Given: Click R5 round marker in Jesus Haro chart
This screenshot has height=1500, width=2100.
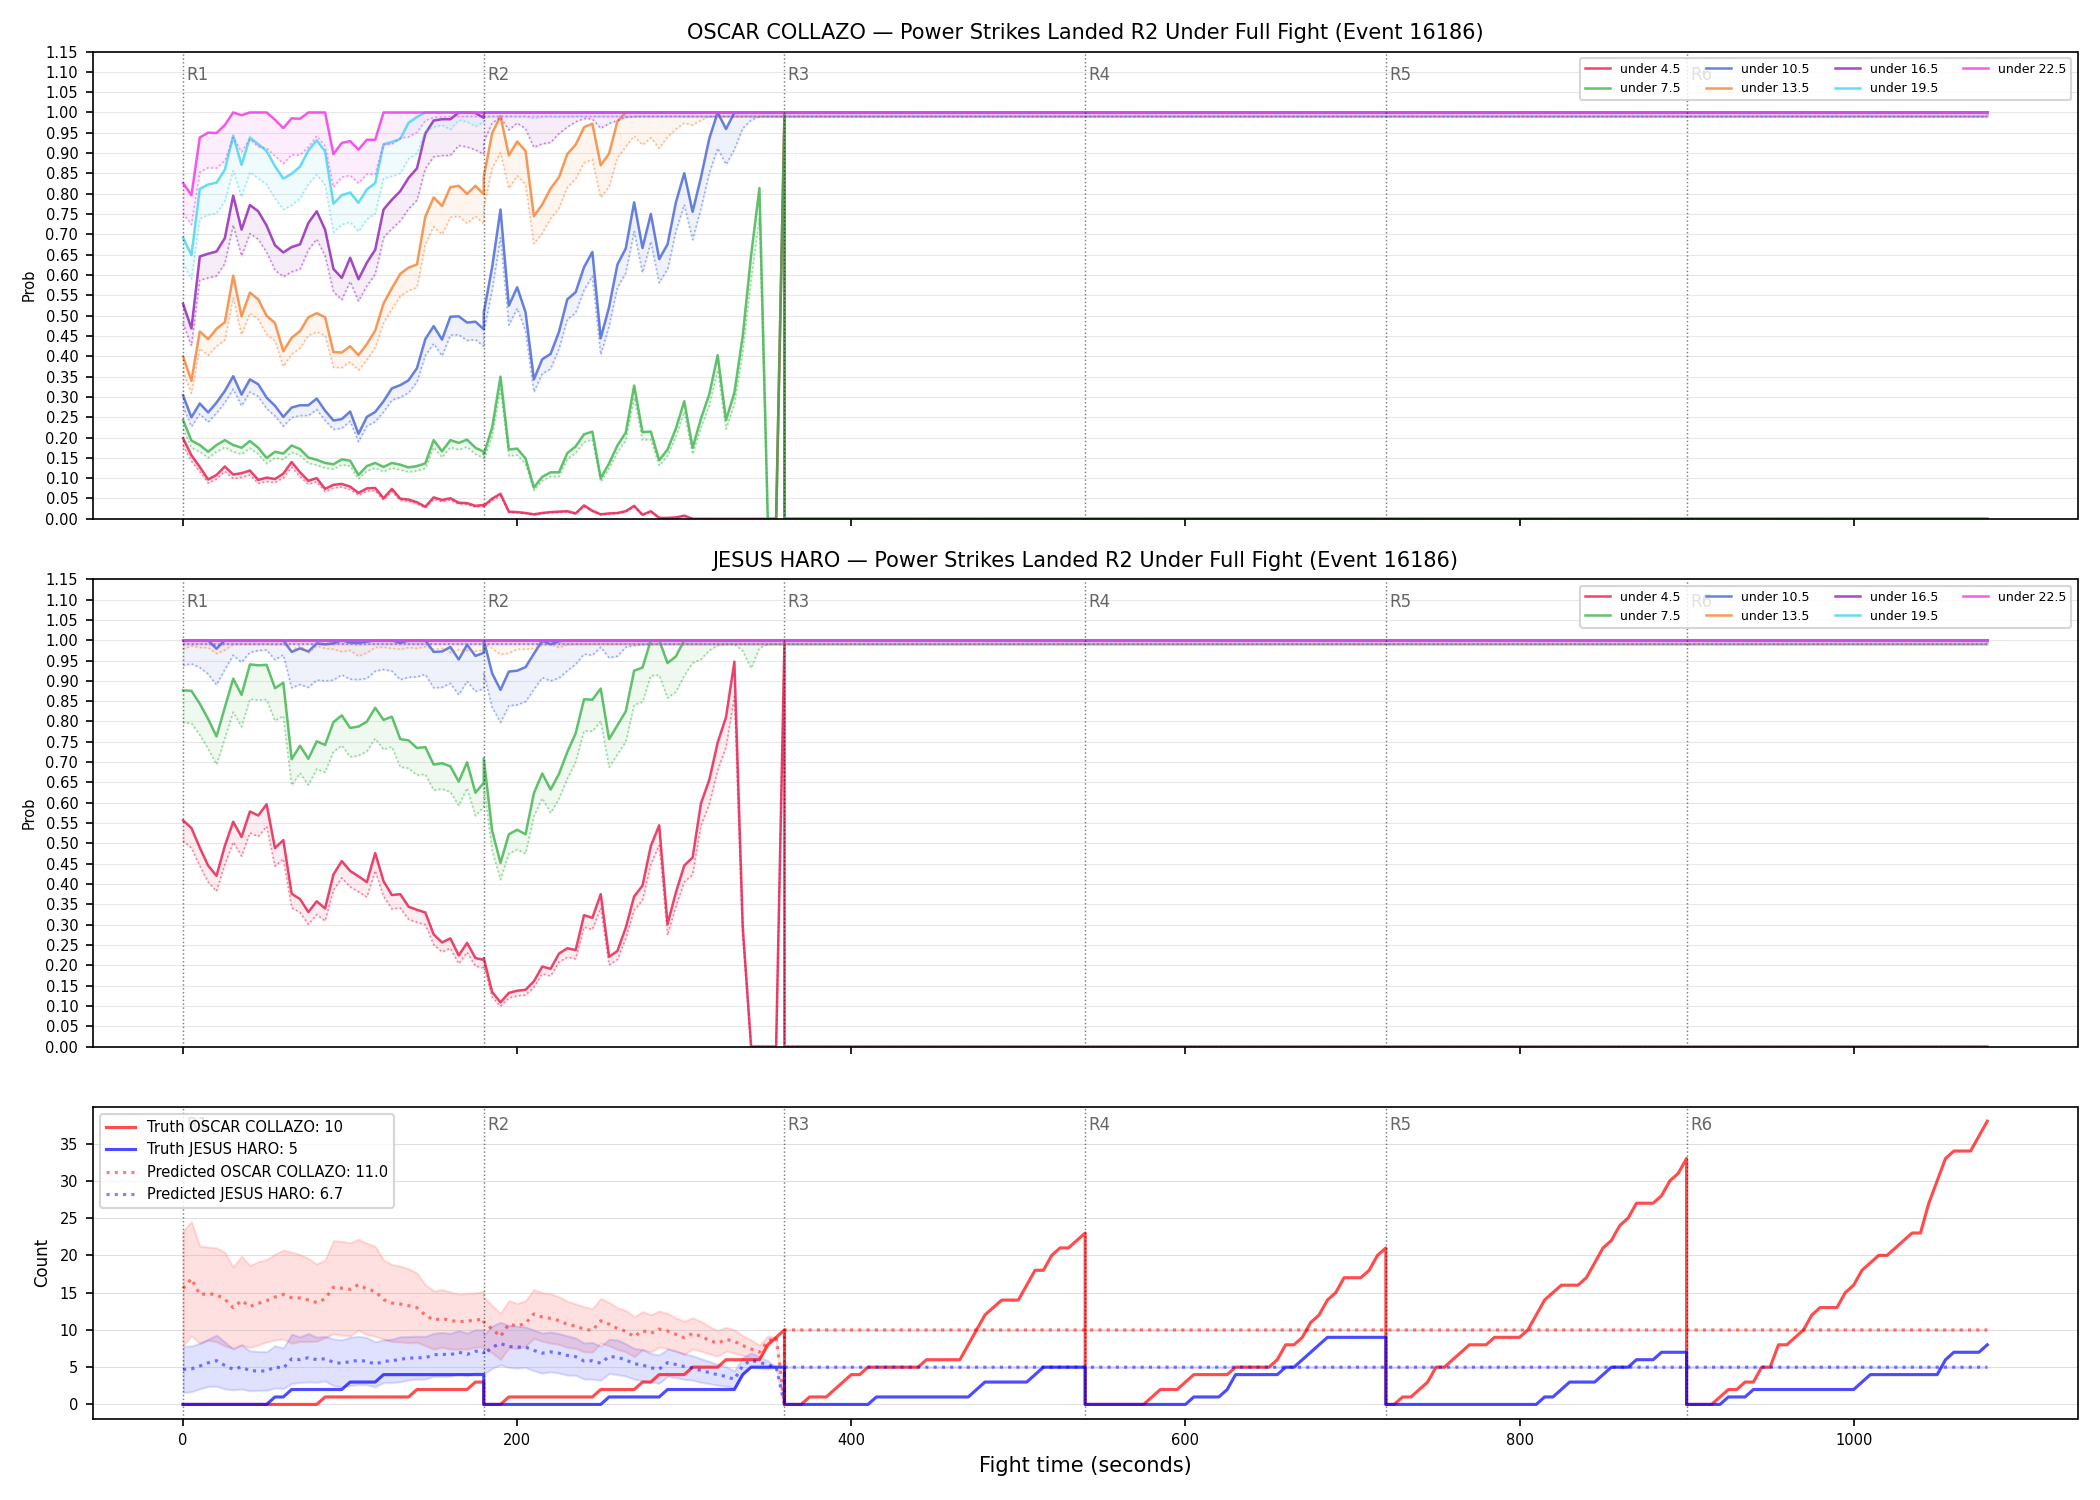Looking at the screenshot, I should coord(1400,601).
